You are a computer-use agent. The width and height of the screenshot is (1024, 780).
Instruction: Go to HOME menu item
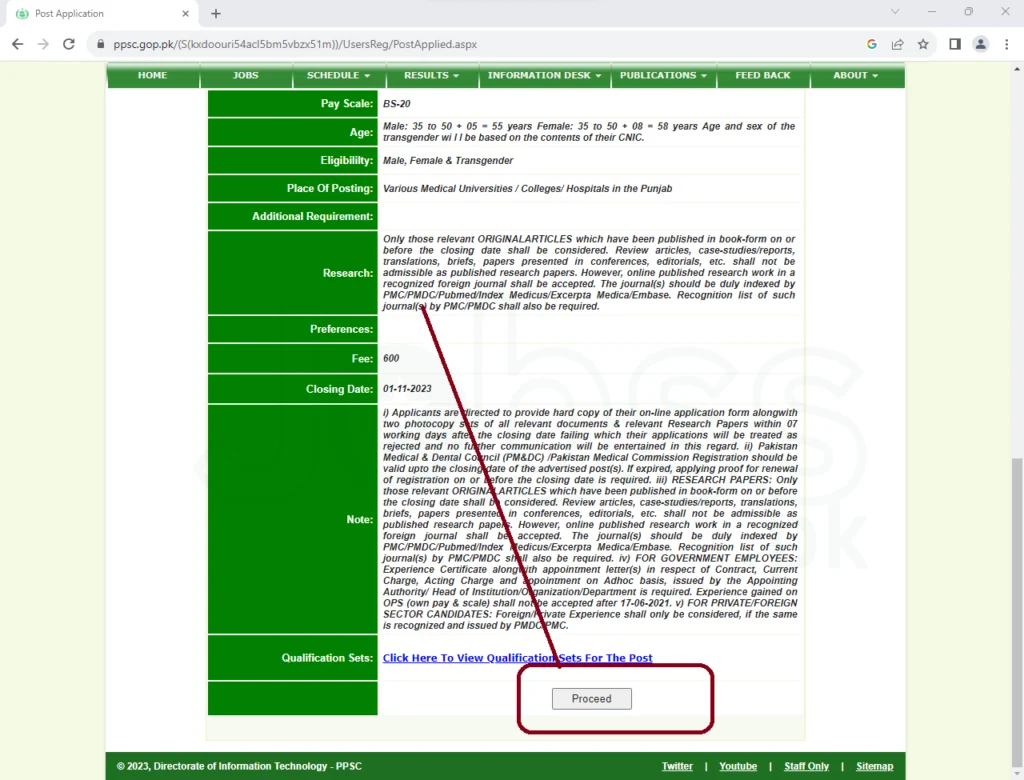[x=152, y=75]
